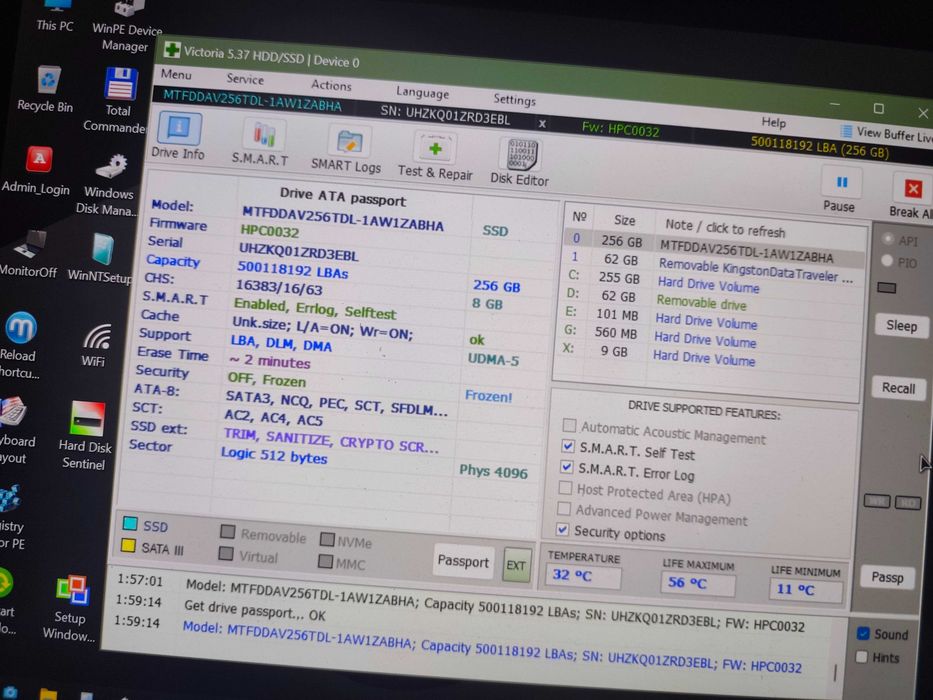This screenshot has width=933, height=700.
Task: Click the SSD cyan color swatch
Action: point(130,524)
